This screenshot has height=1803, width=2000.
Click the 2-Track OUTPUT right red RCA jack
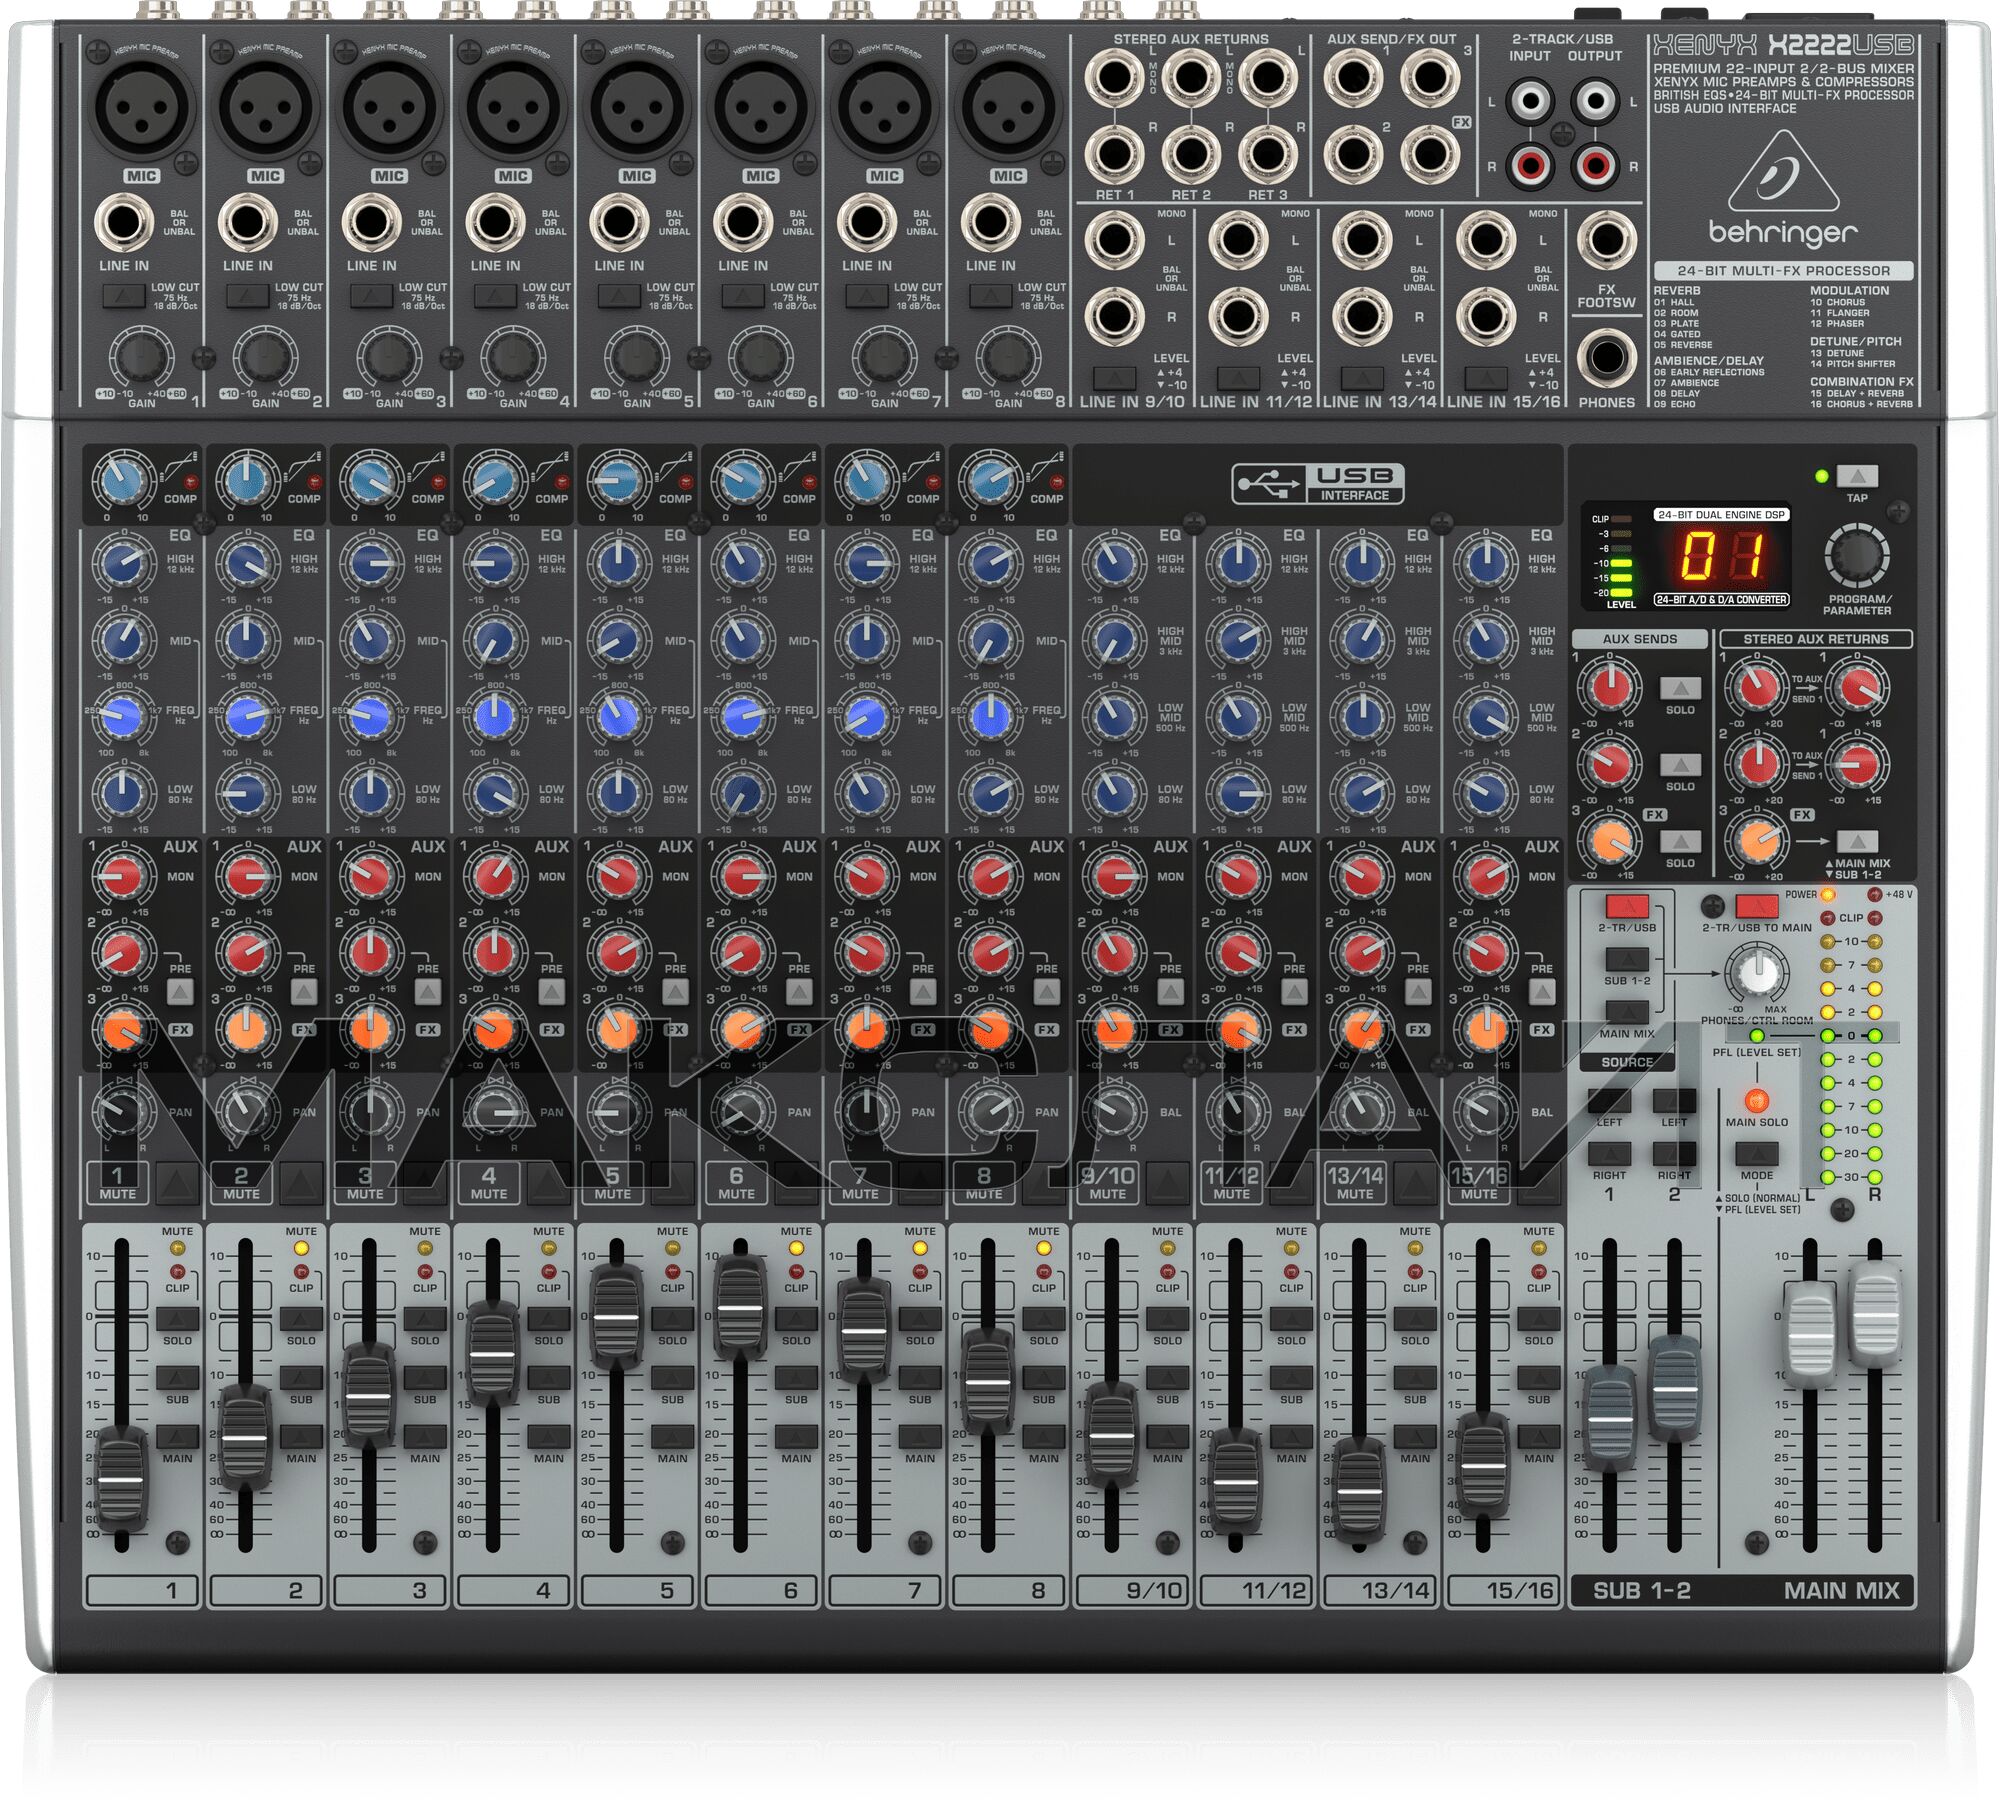point(1594,165)
